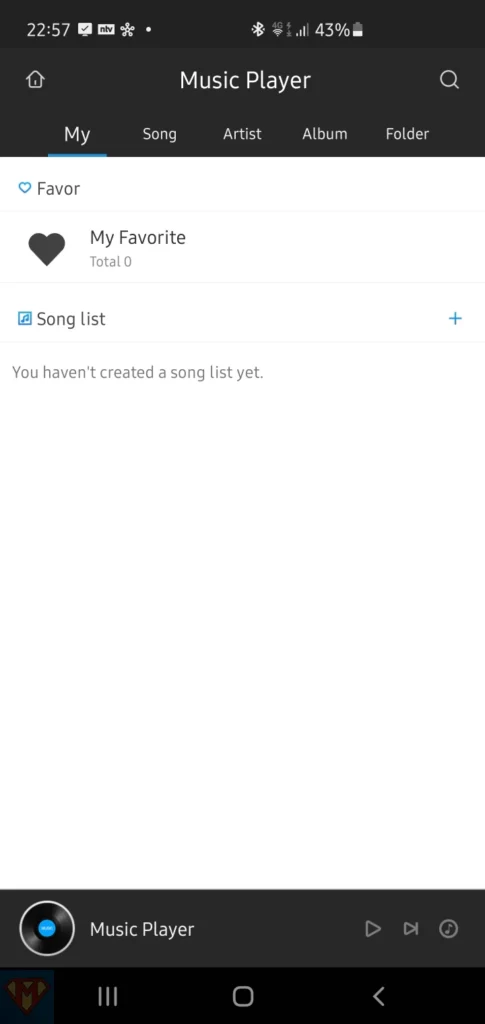Viewport: 485px width, 1024px height.
Task: Open the music note playlist icon
Action: 448,928
